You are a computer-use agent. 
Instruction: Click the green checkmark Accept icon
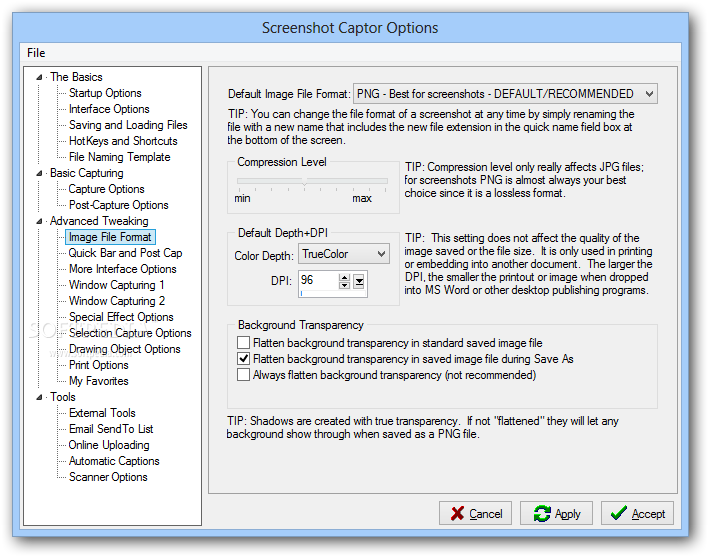[619, 513]
